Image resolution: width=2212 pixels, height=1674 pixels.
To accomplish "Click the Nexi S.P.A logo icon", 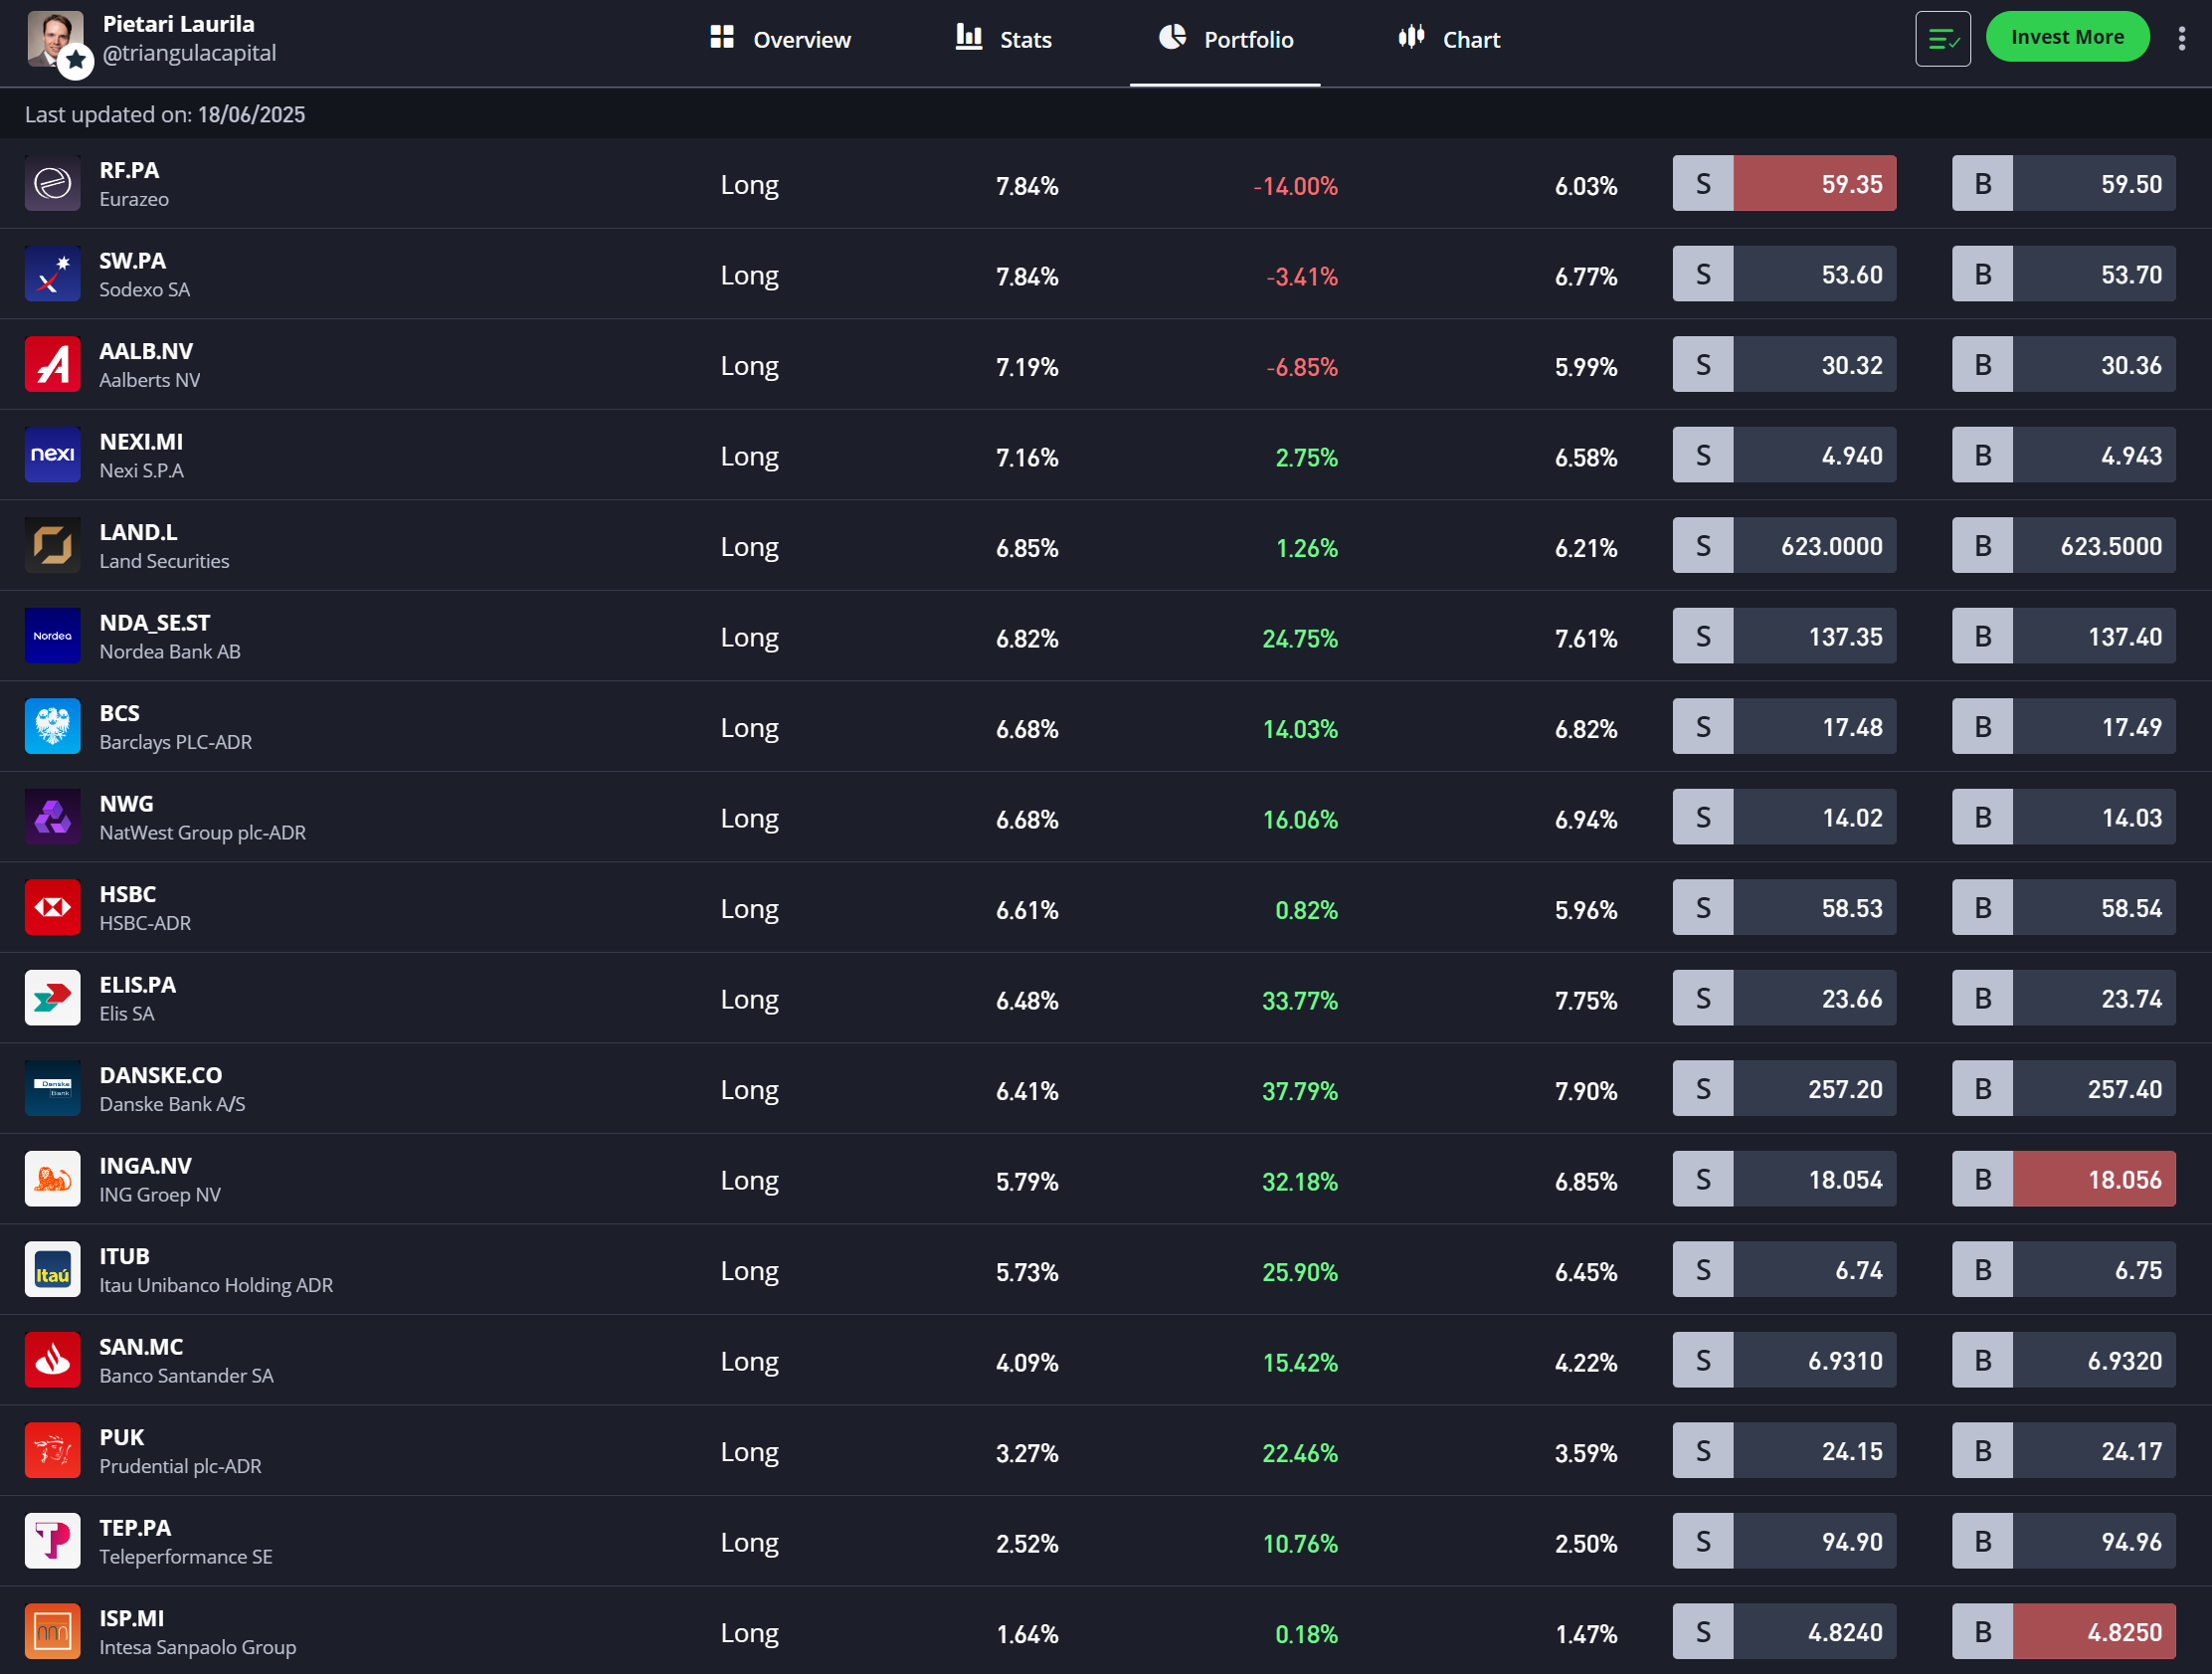I will 52,455.
